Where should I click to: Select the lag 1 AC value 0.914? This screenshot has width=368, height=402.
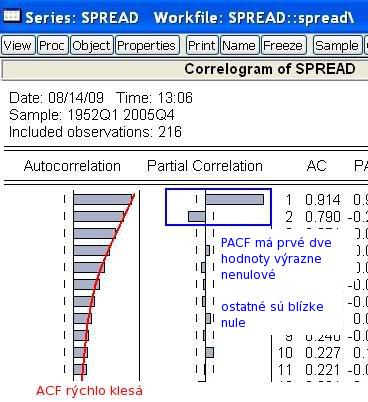[323, 200]
